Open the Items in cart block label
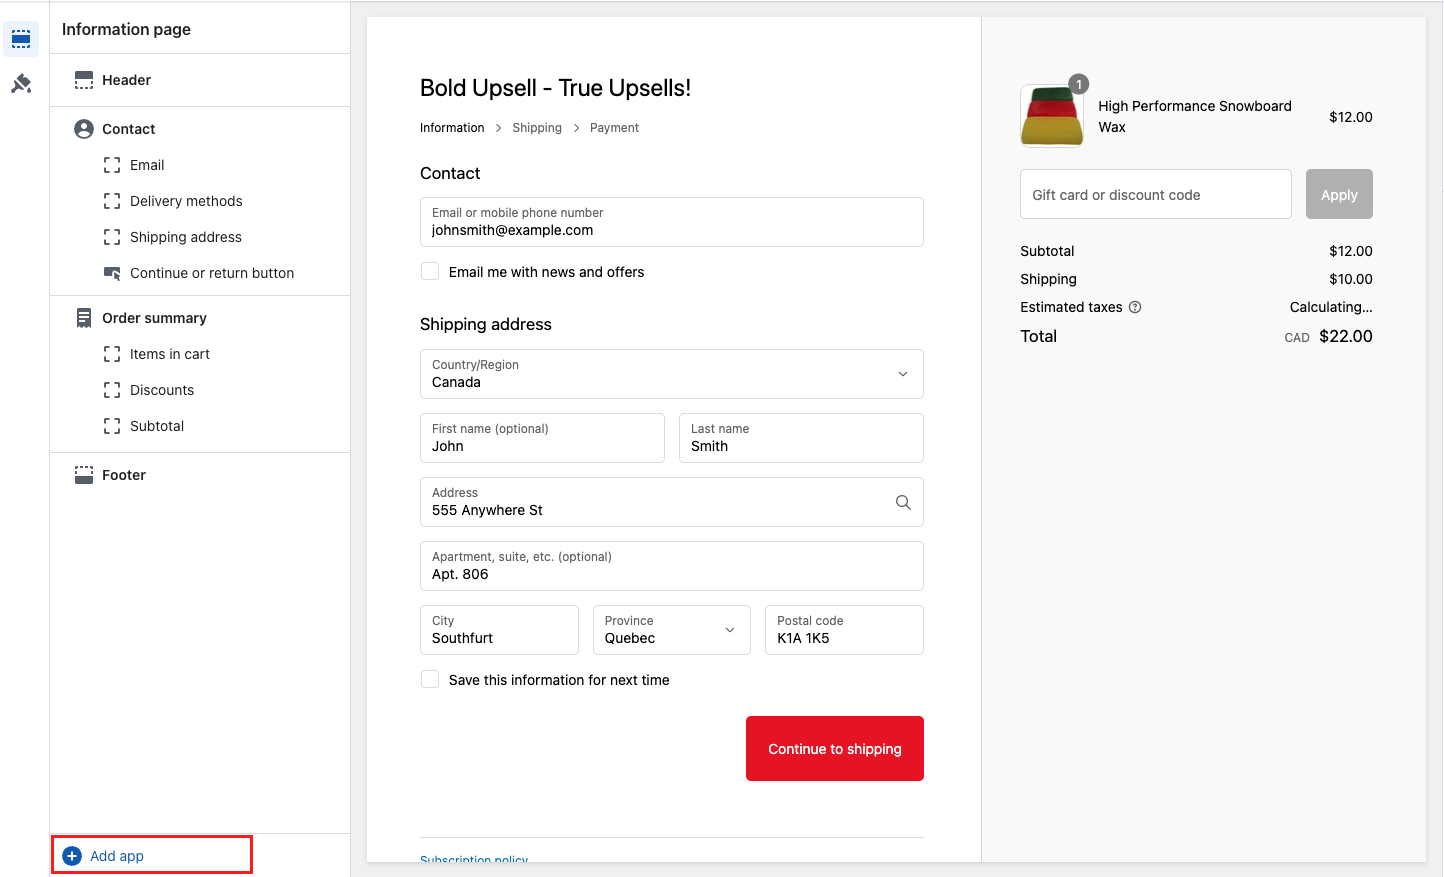1444x877 pixels. click(x=170, y=354)
